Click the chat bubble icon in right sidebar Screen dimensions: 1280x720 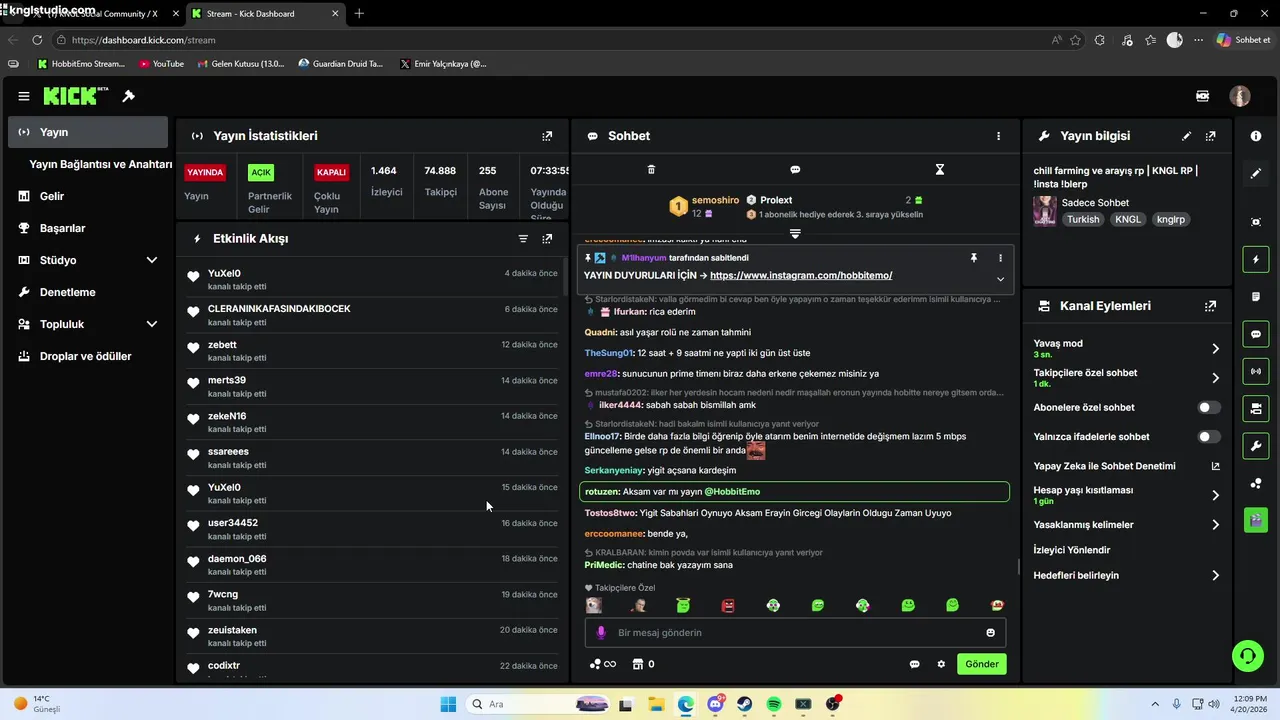pos(1256,334)
